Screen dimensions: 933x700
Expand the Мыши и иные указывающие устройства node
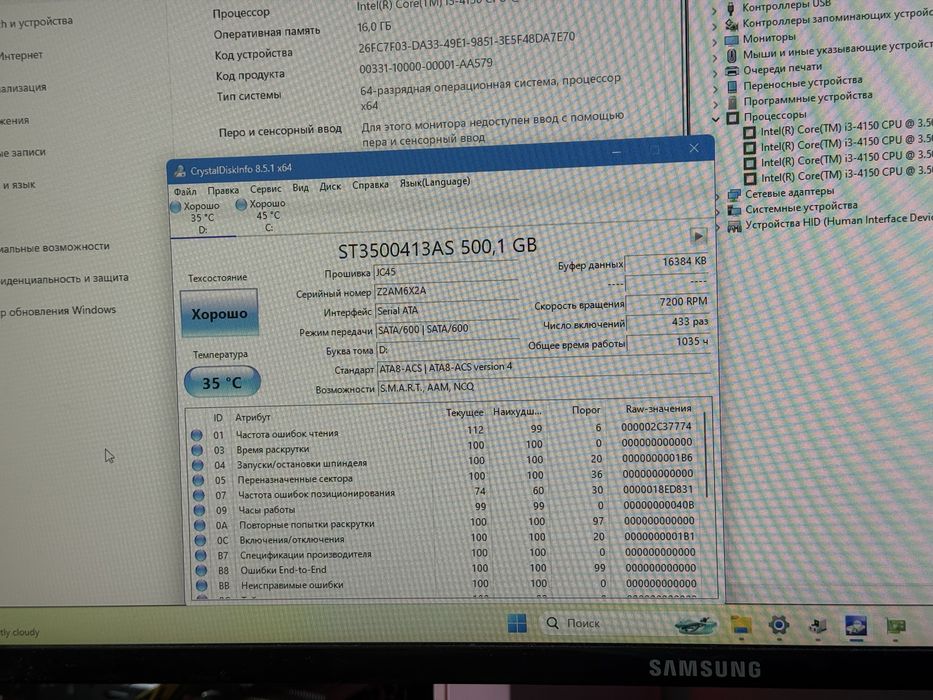[715, 58]
